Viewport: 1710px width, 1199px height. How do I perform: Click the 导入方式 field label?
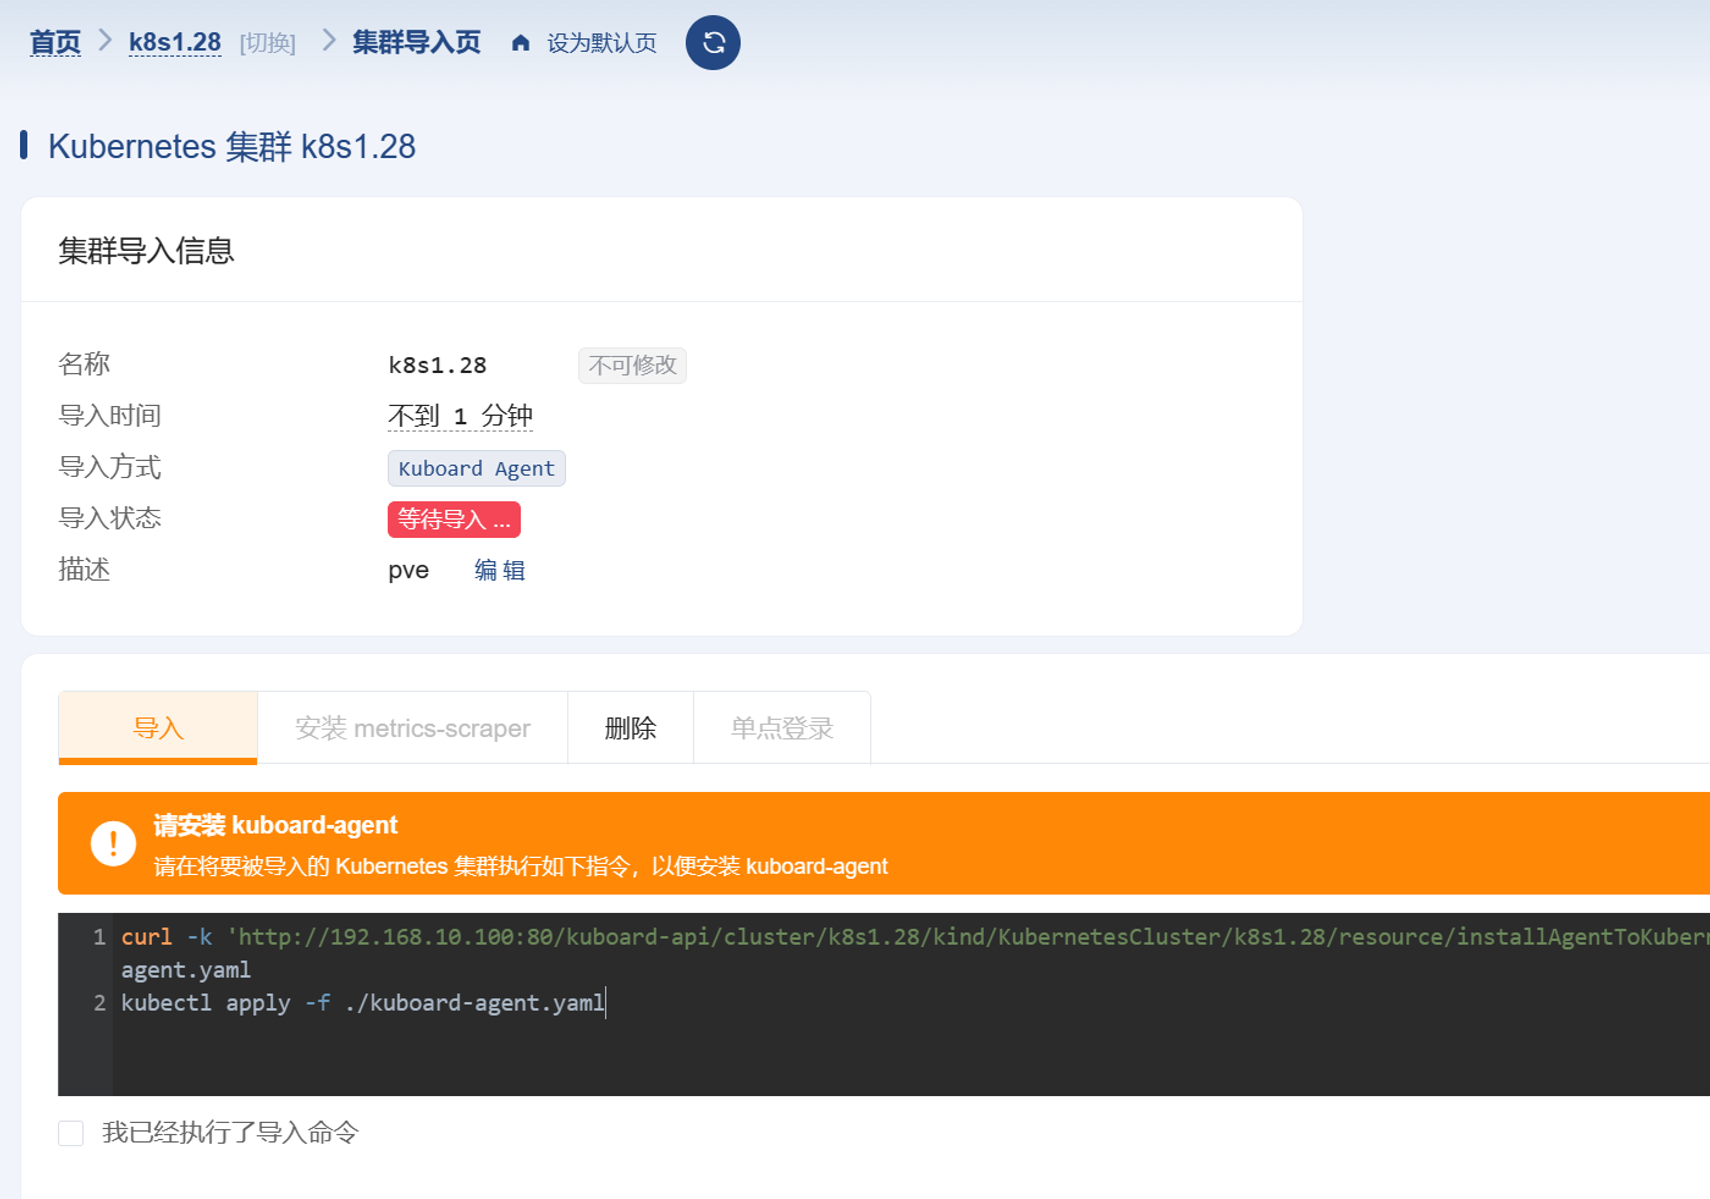tap(110, 467)
